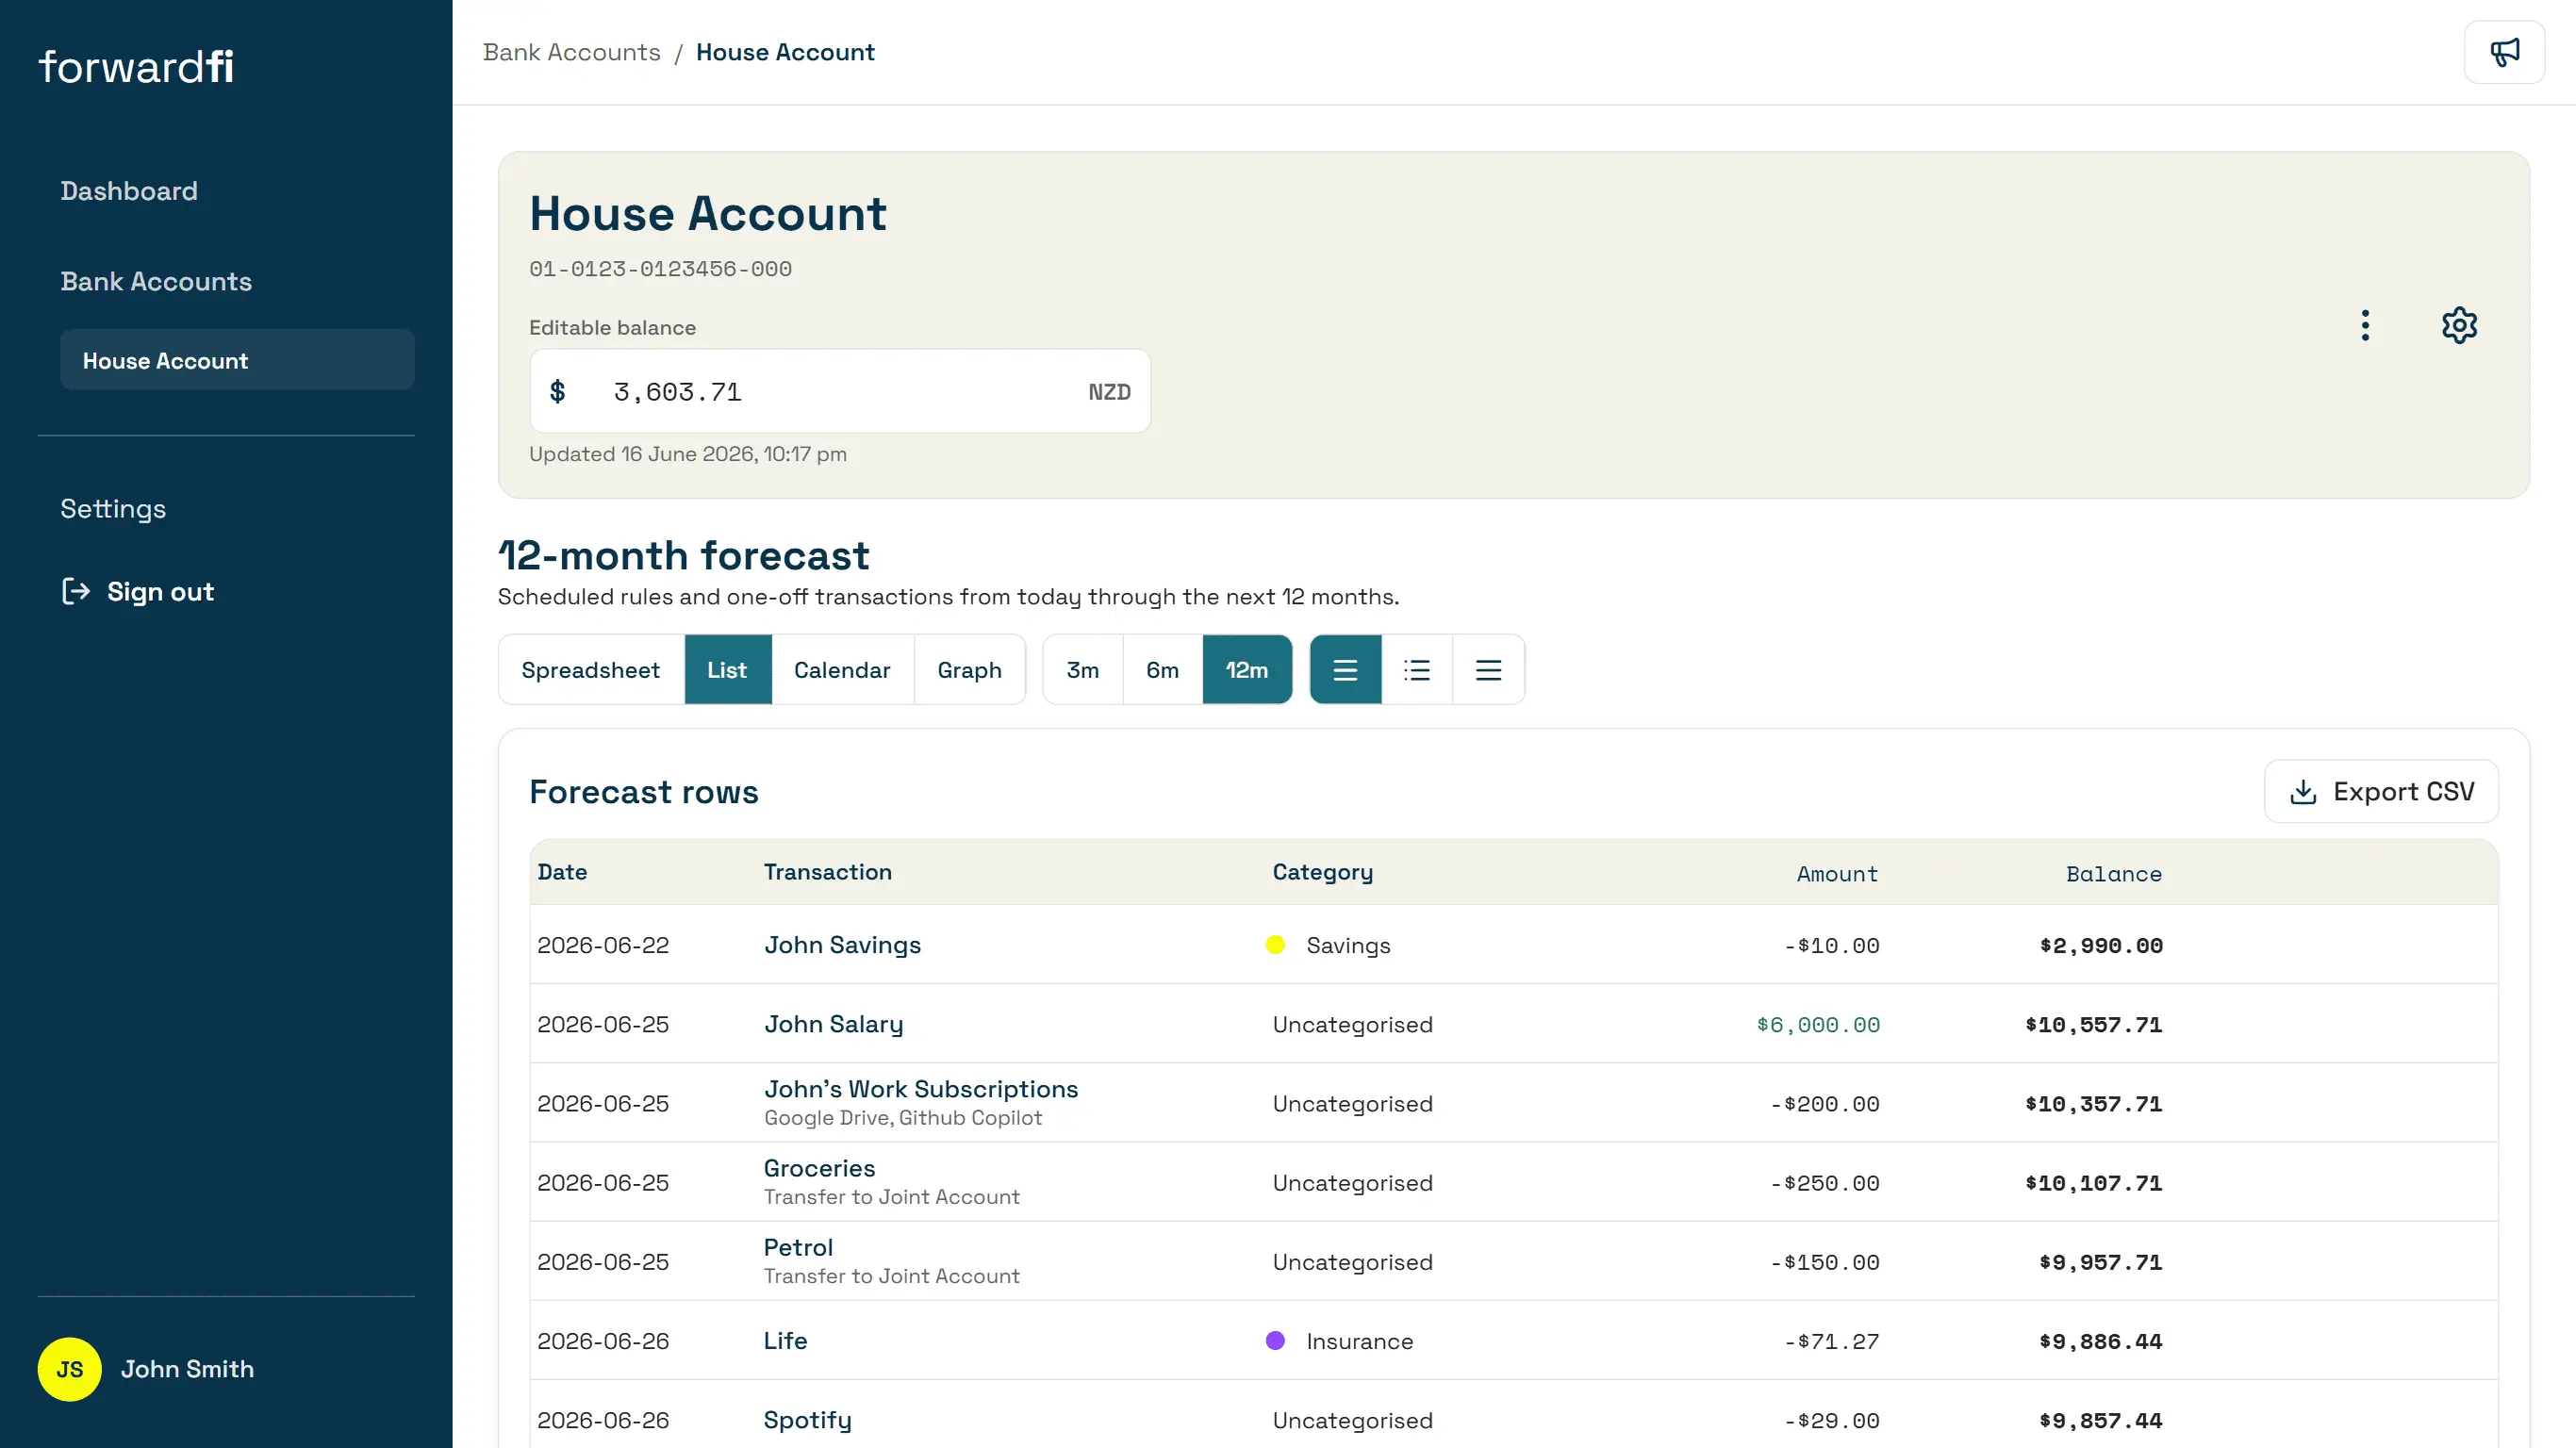Select the compact row density icon
This screenshot has width=2576, height=1448.
(1488, 670)
